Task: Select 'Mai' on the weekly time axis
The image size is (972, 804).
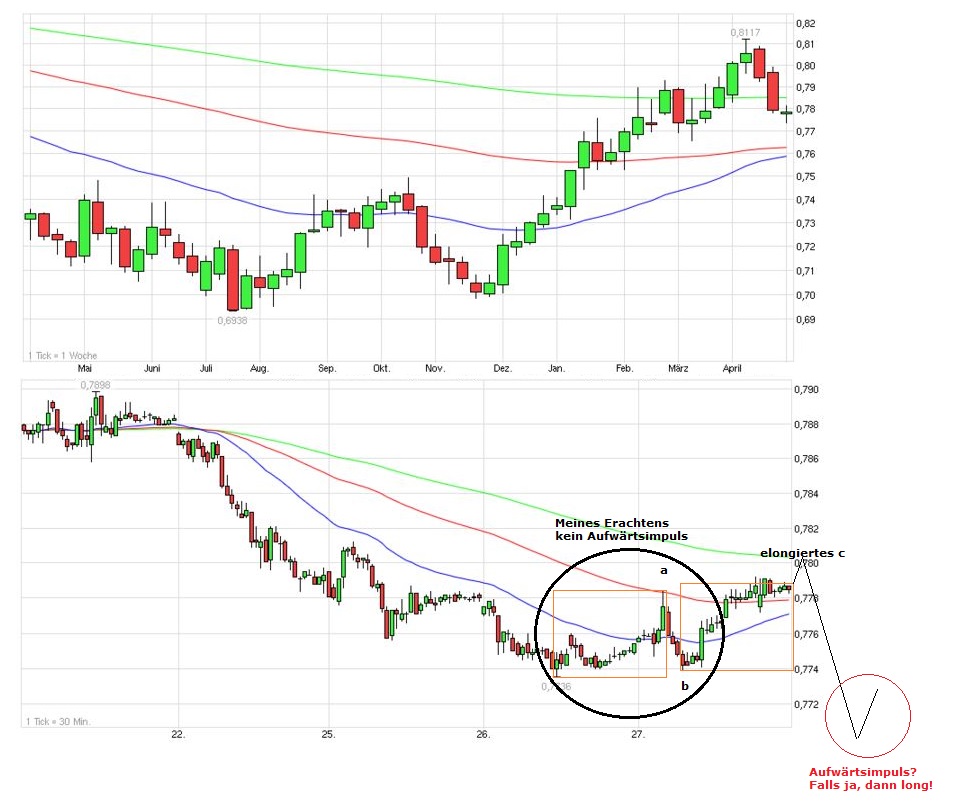Action: click(x=87, y=369)
